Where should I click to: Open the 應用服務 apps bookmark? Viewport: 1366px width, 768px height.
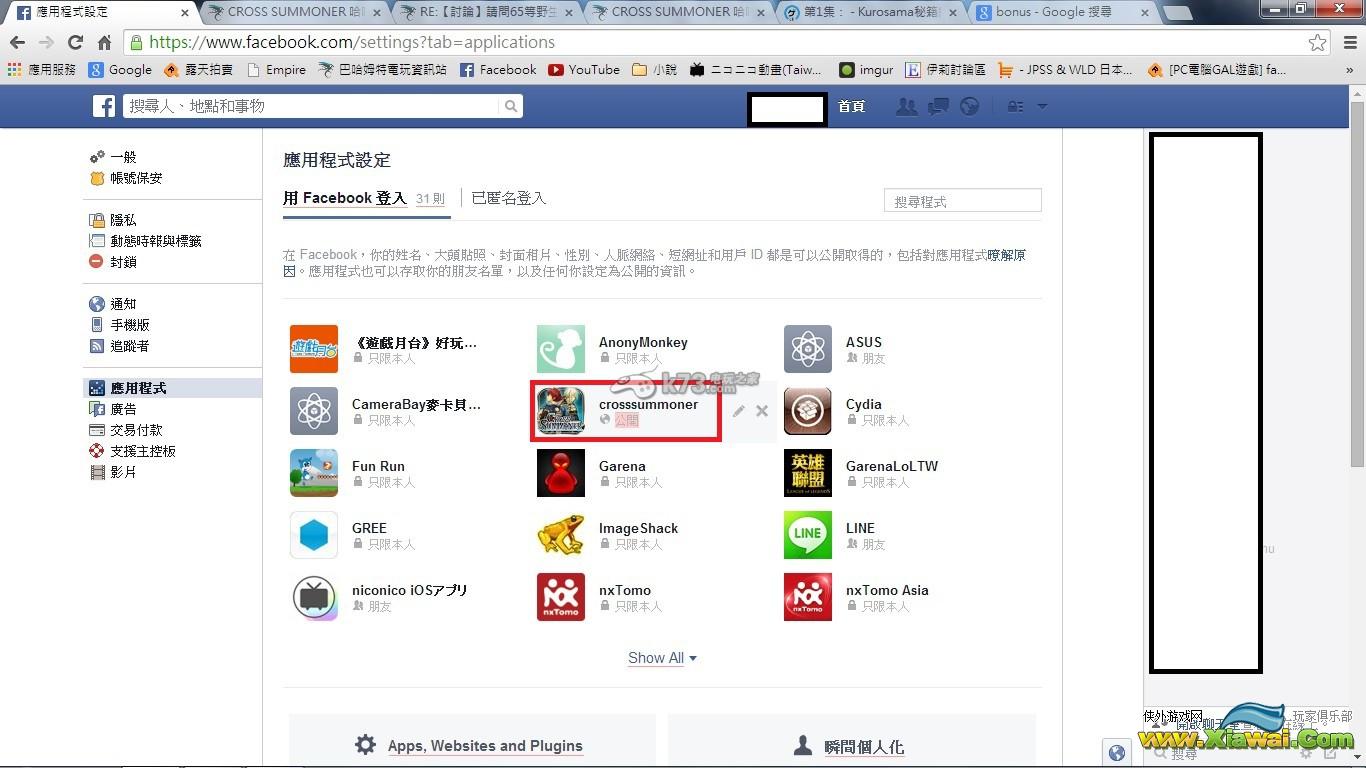42,70
